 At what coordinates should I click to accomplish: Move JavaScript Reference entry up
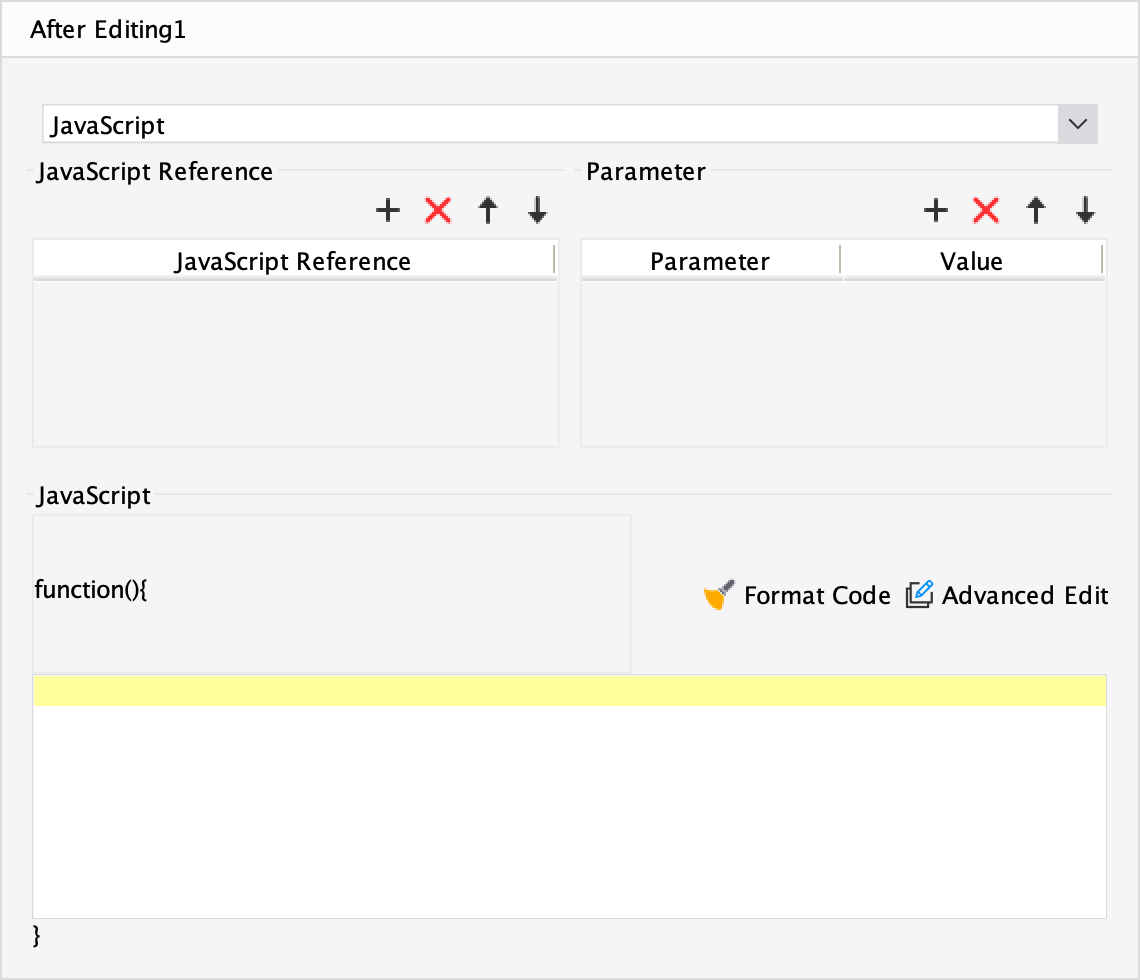(x=488, y=211)
